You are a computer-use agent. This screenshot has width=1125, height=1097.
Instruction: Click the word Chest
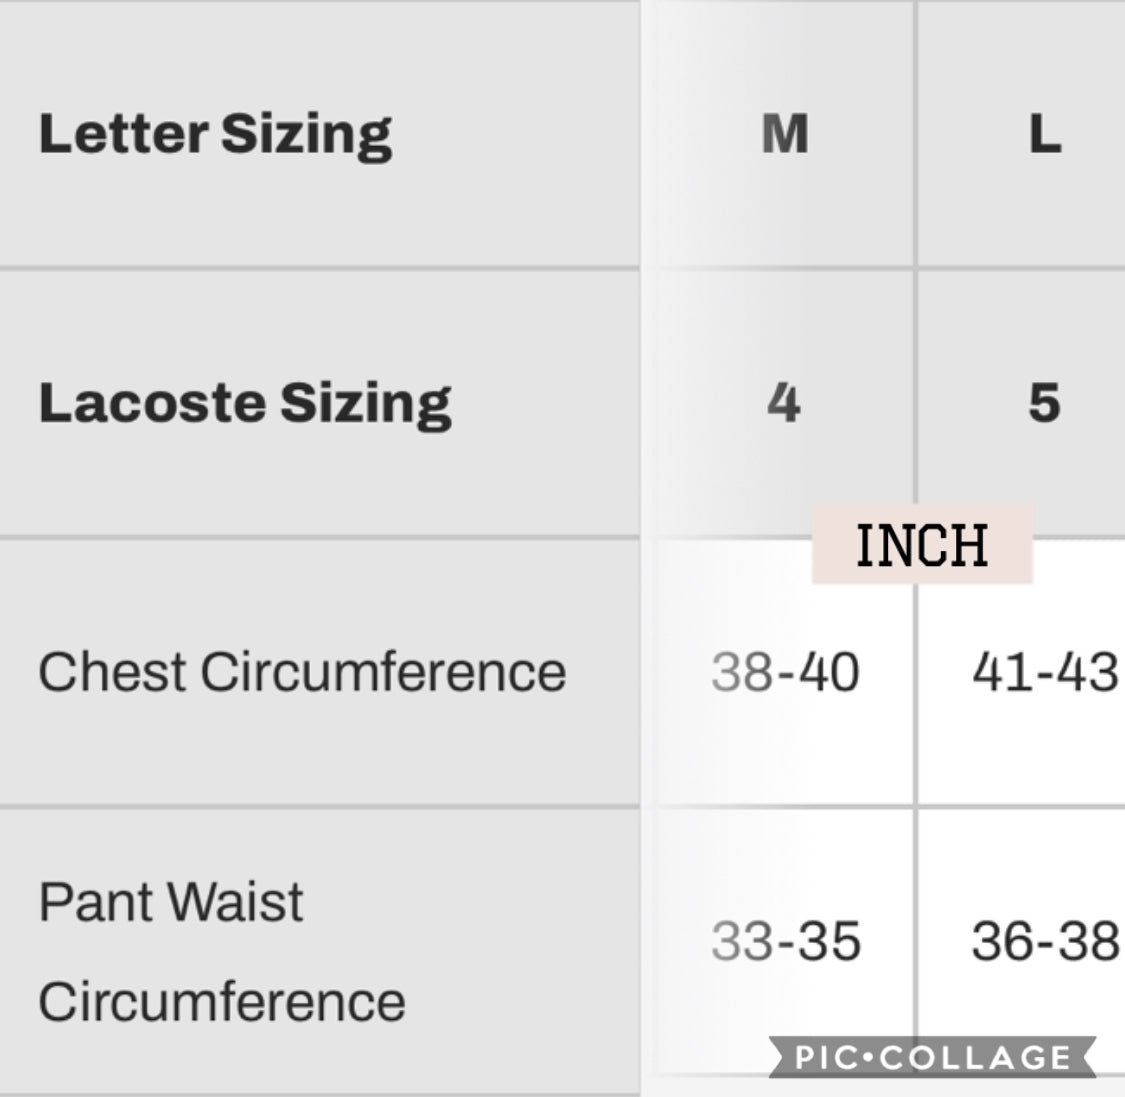click(x=113, y=671)
